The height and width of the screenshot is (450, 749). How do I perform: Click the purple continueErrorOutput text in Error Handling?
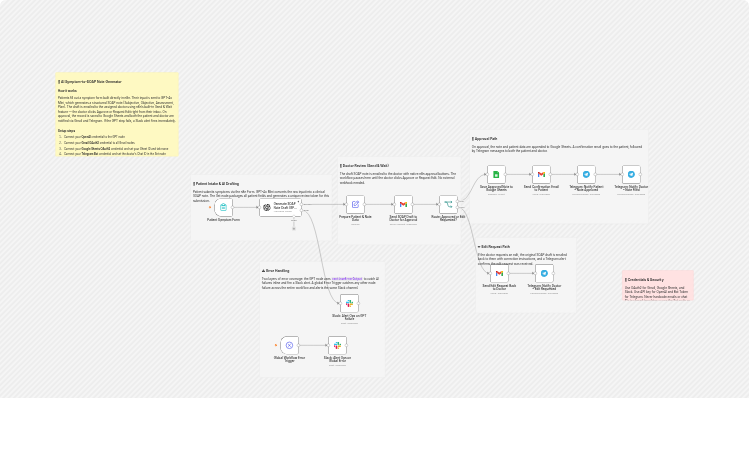(347, 279)
